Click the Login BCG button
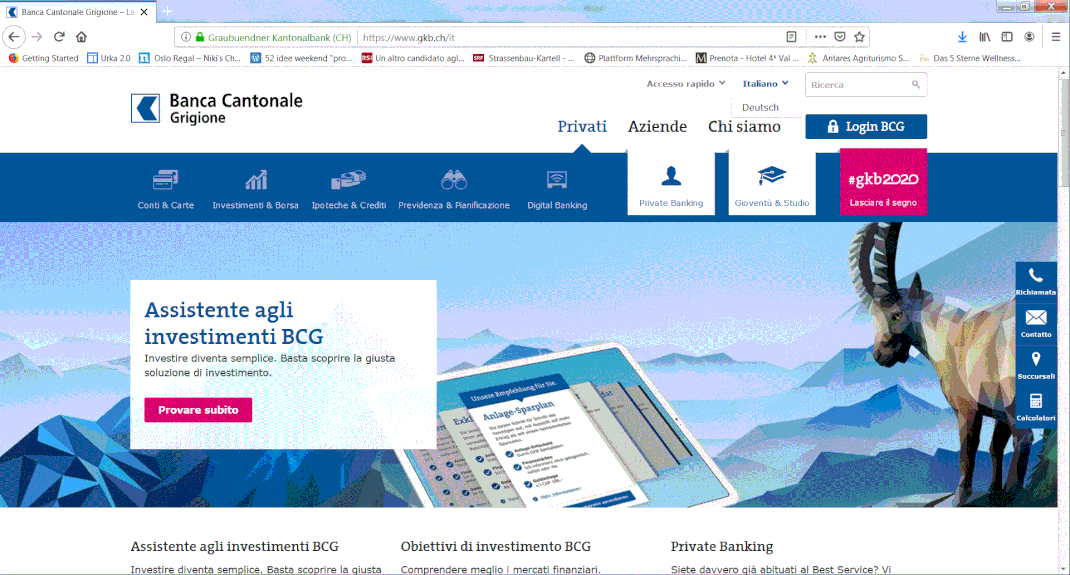1070x575 pixels. [866, 126]
